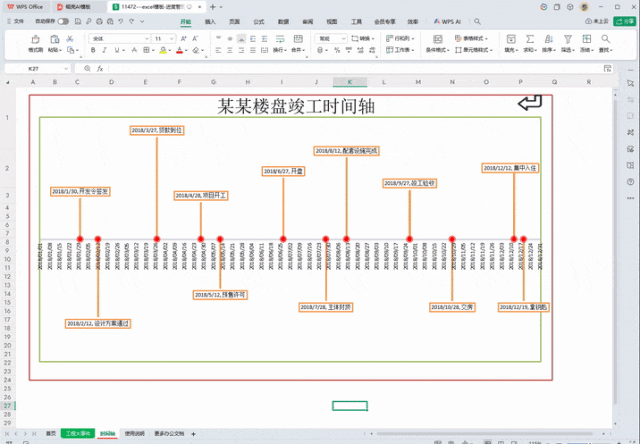Click the formula bar input field
This screenshot has height=444, width=640.
pyautogui.click(x=355, y=69)
